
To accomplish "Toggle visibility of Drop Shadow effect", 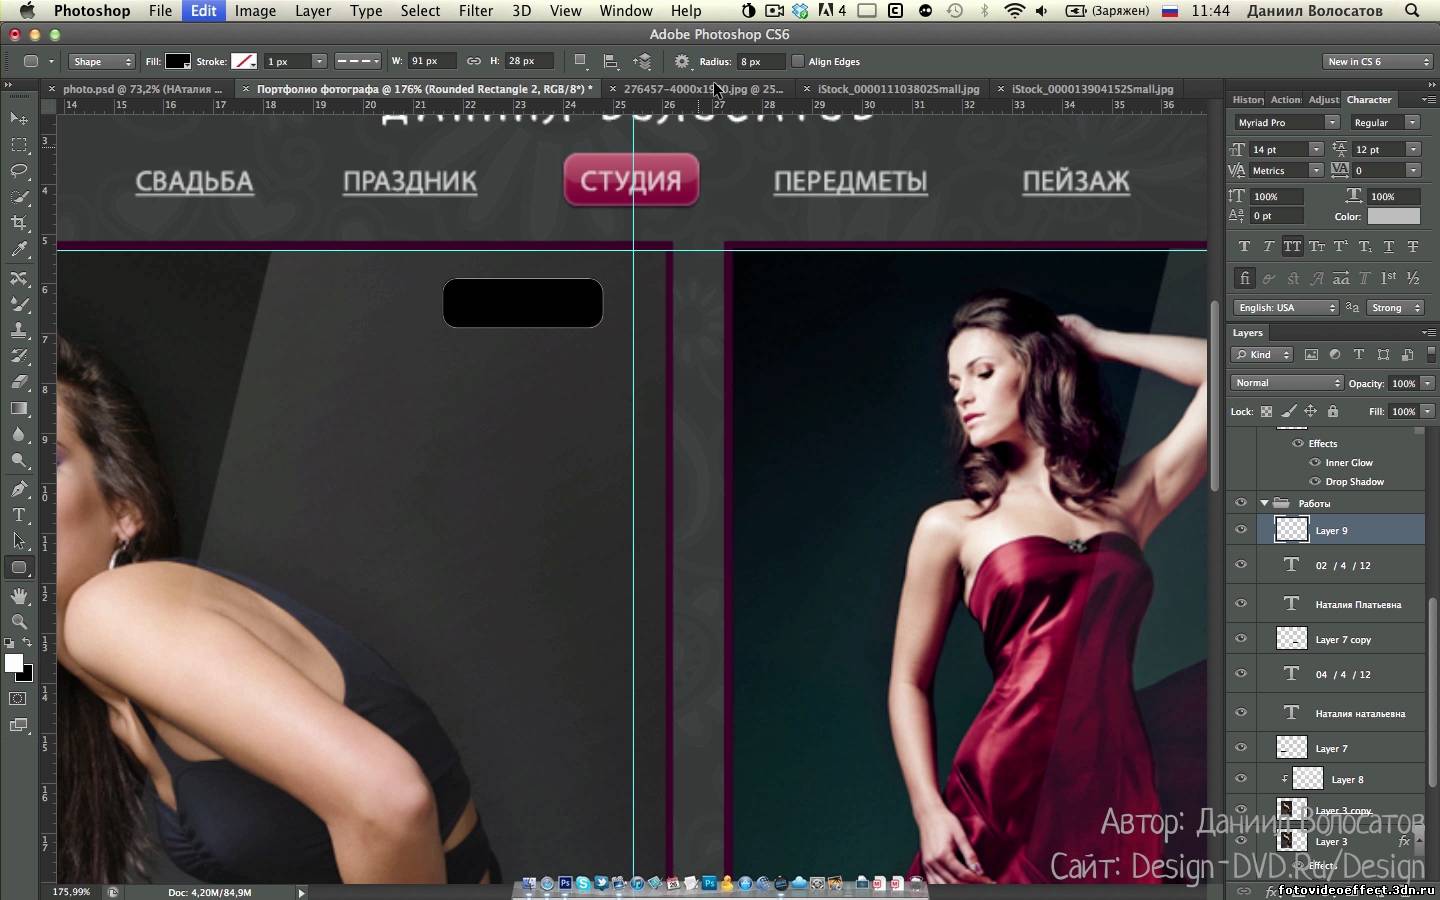I will click(1315, 482).
